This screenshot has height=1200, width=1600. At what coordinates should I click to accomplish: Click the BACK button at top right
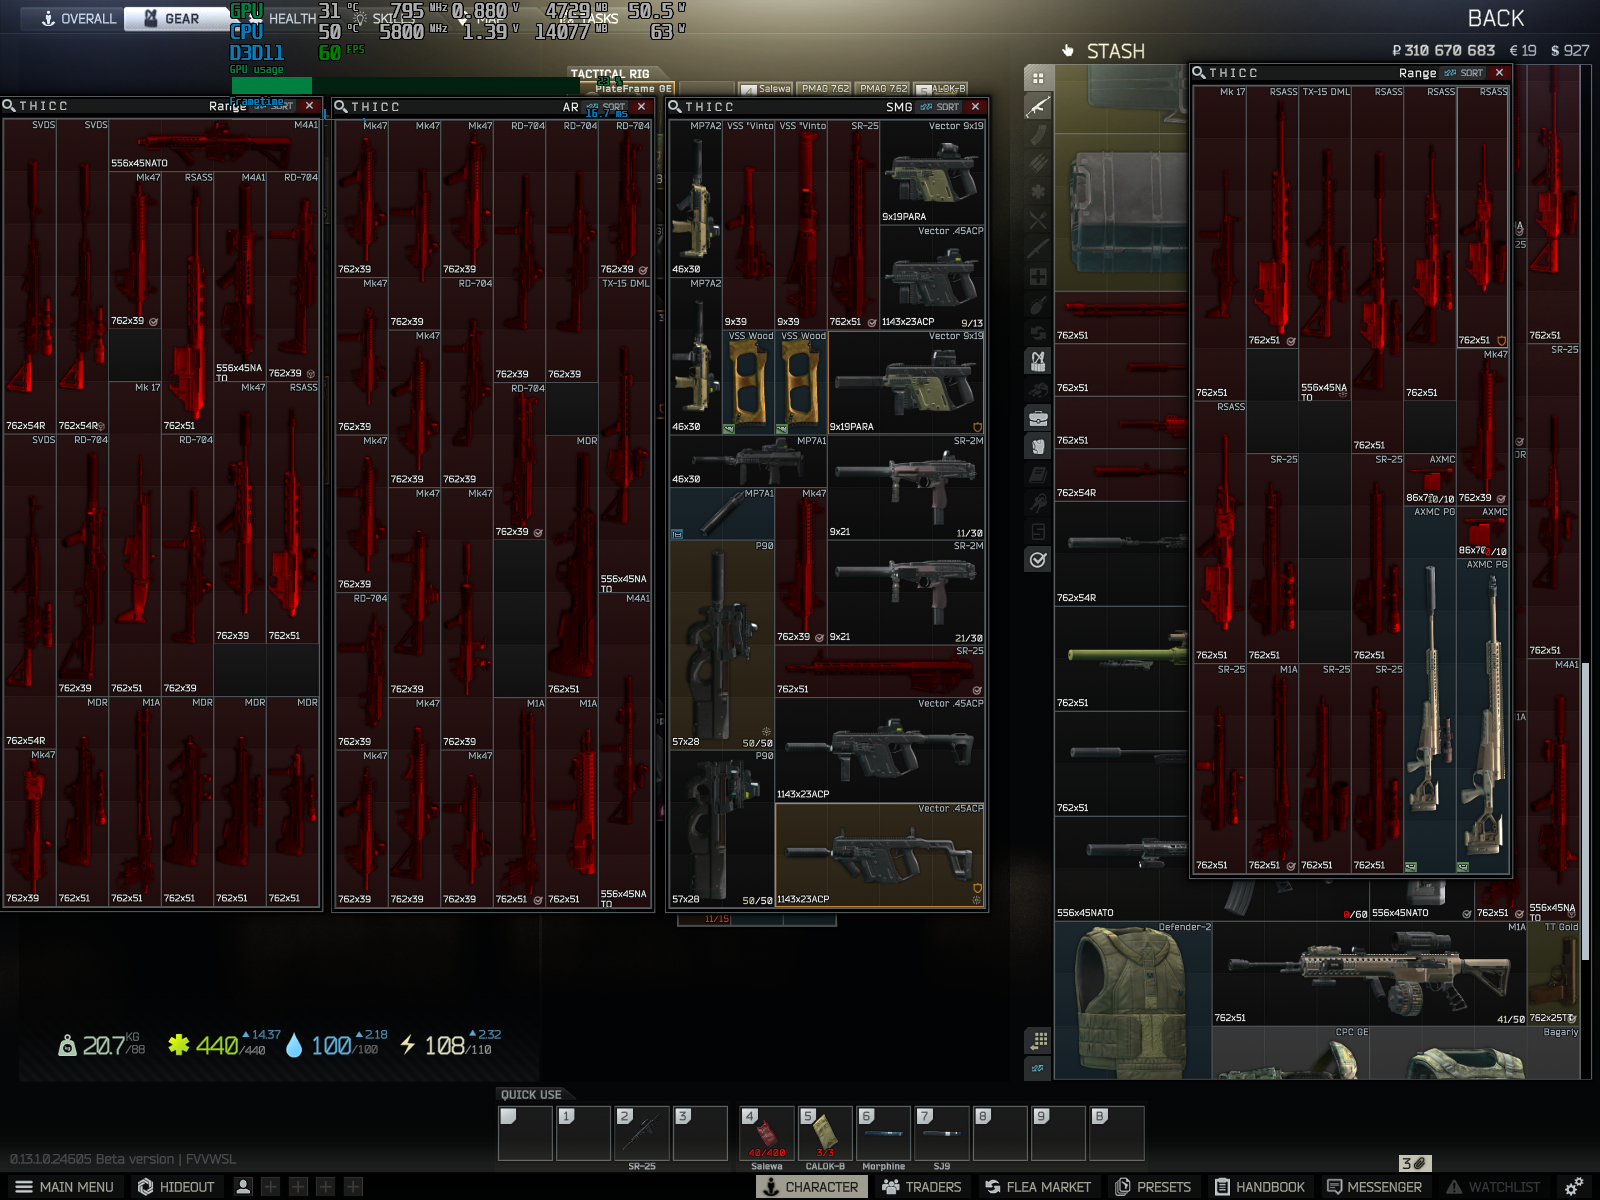(x=1495, y=18)
